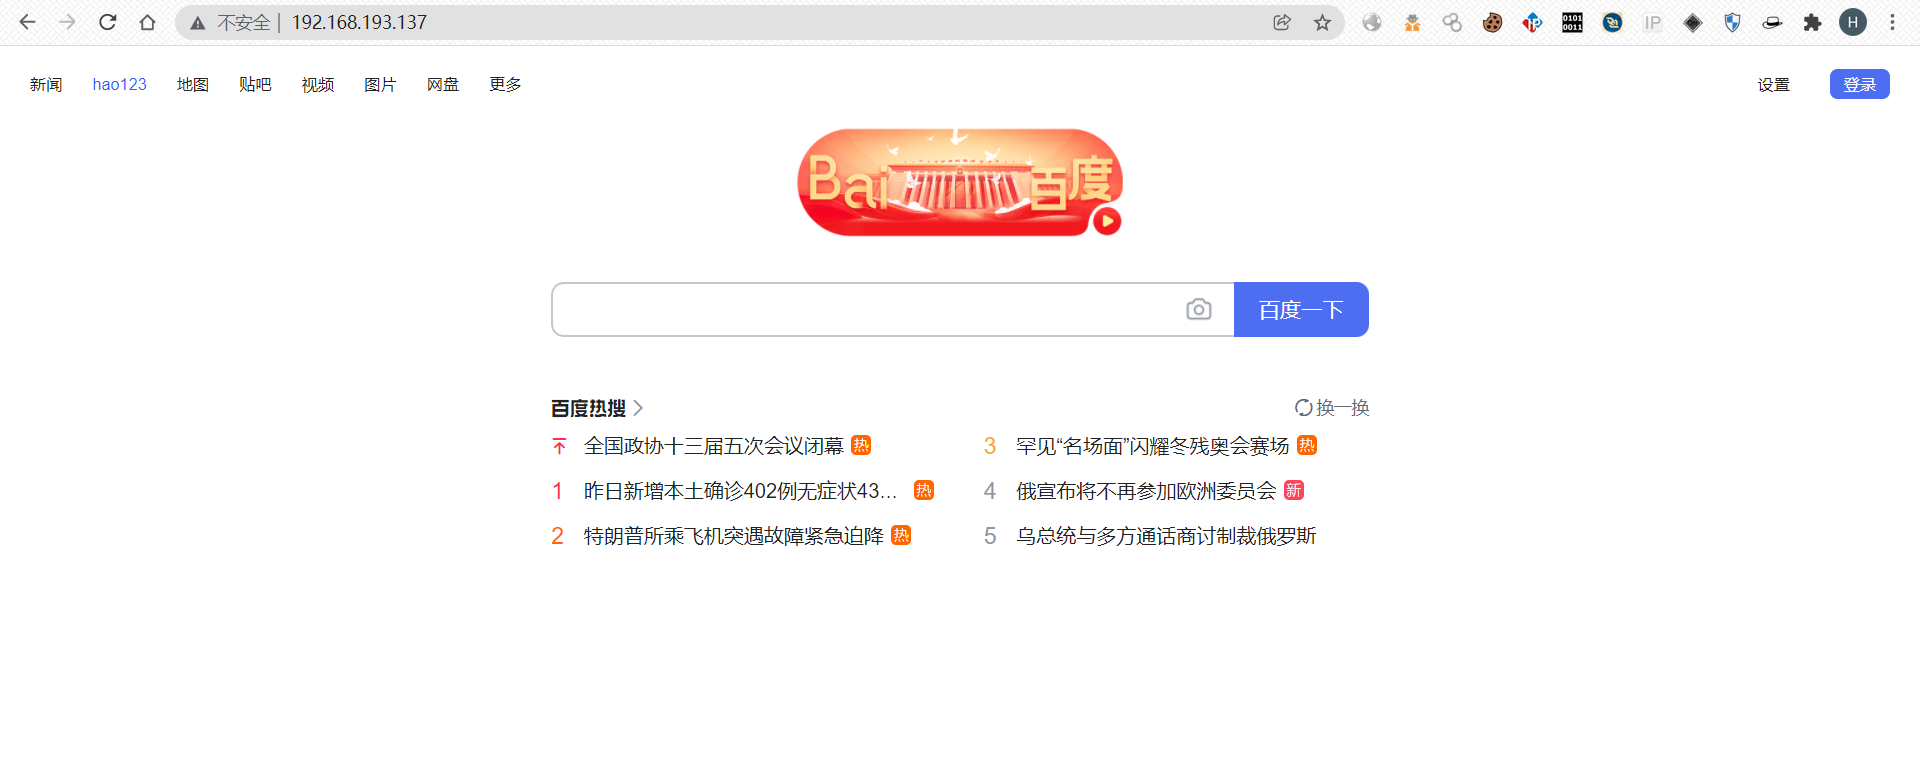Open the 图片 navigation link
The image size is (1920, 764).
click(380, 85)
